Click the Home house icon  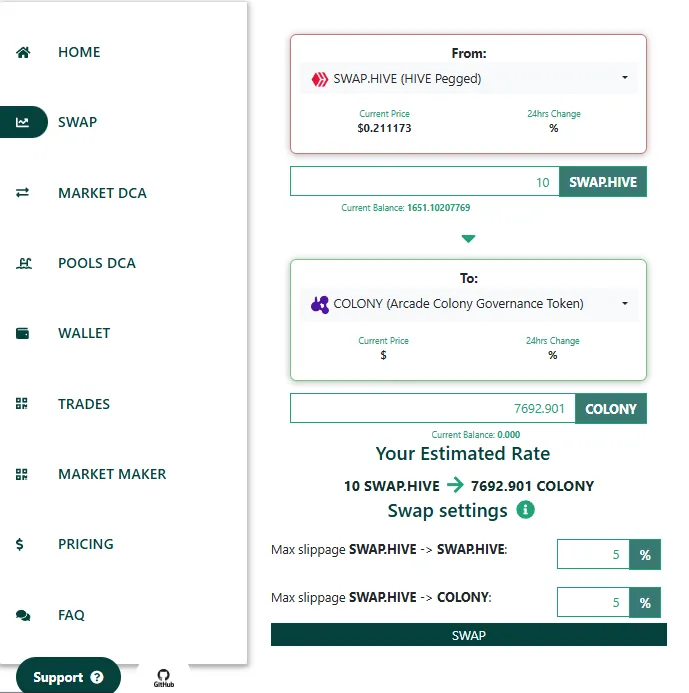23,53
